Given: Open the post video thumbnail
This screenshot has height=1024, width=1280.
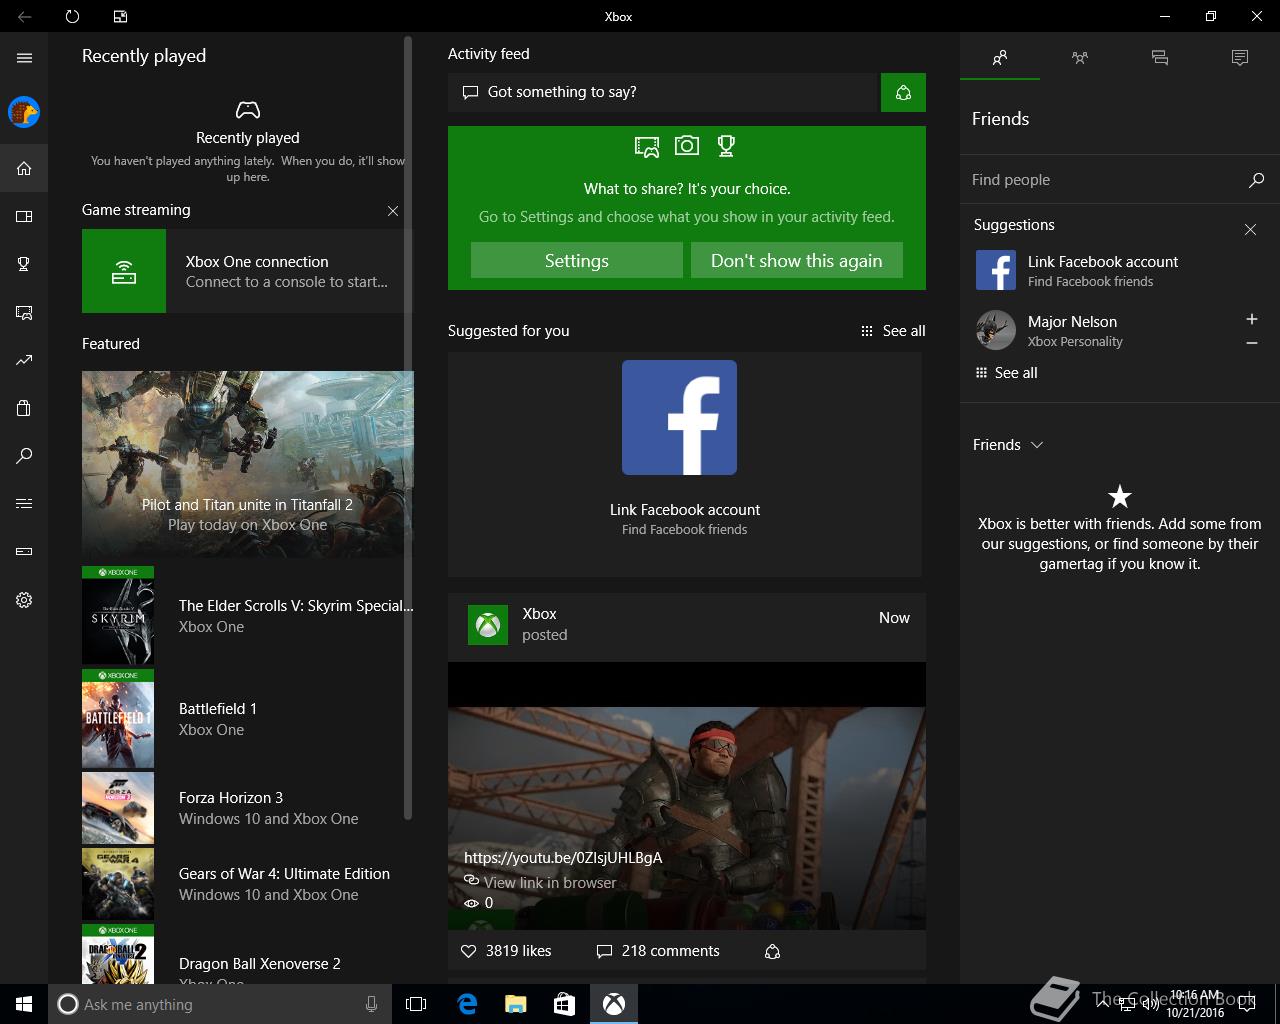Looking at the screenshot, I should pos(687,796).
